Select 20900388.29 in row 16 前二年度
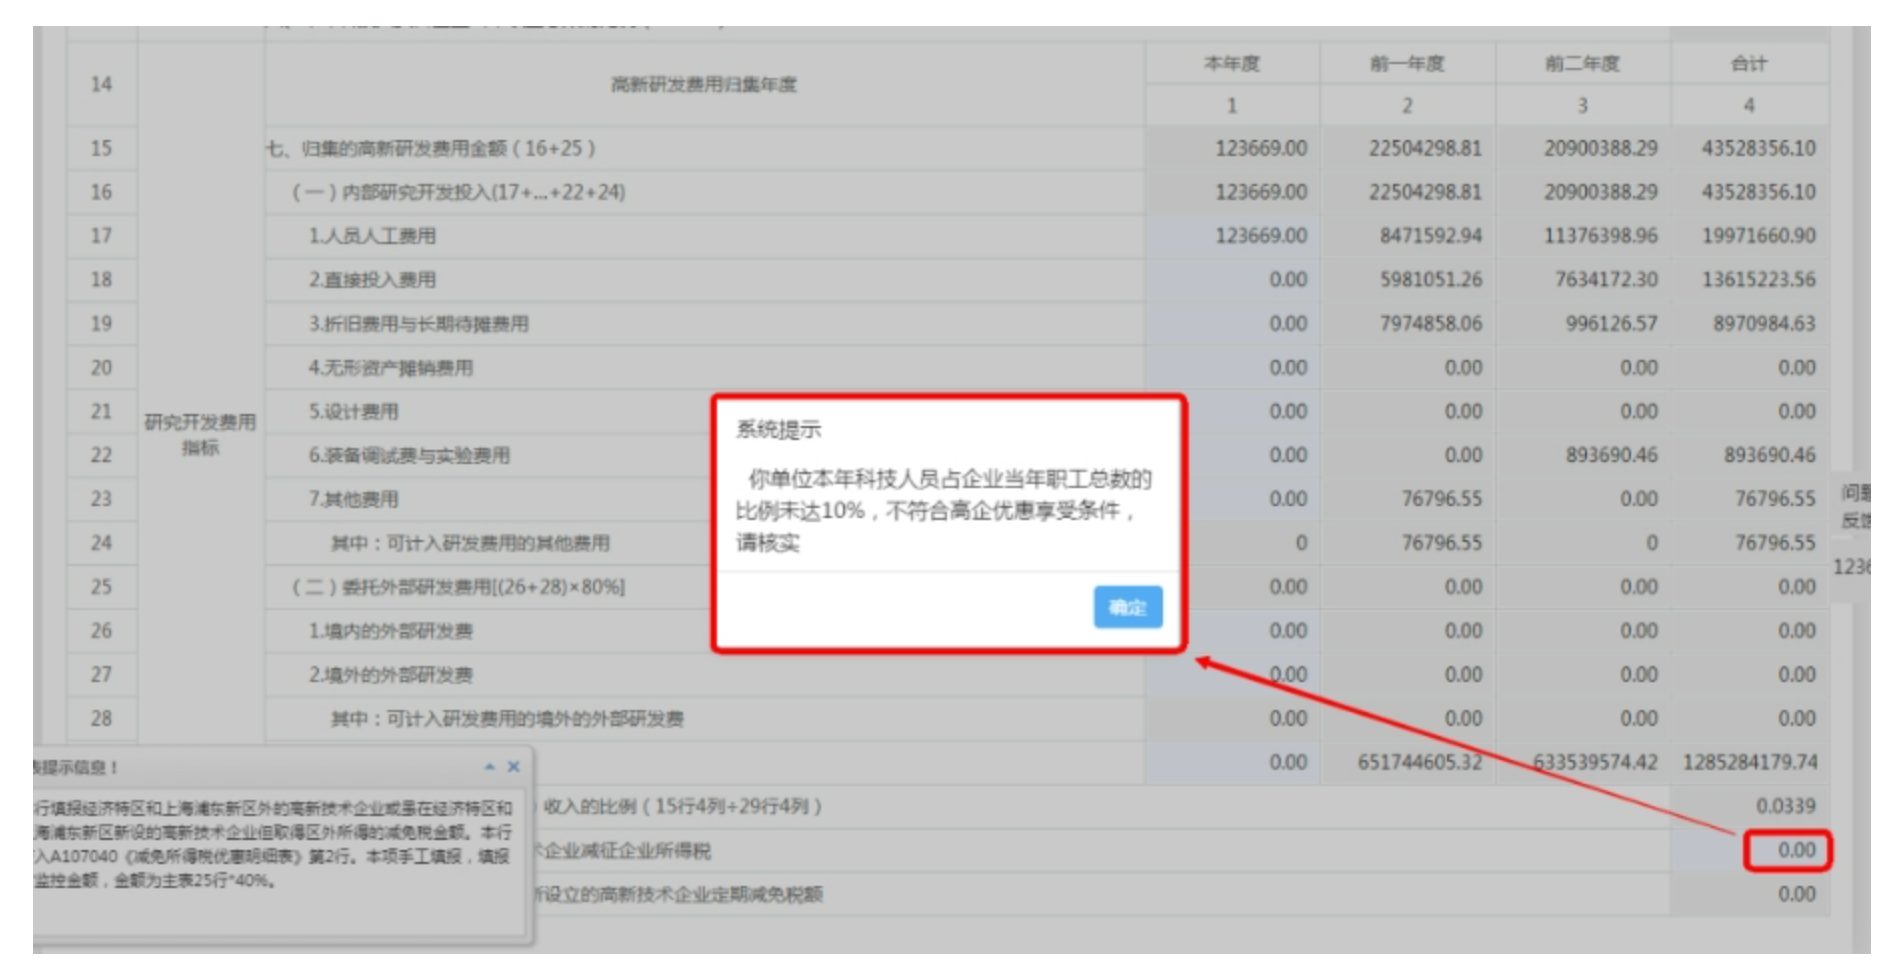Viewport: 1883px width, 965px height. (x=1600, y=192)
